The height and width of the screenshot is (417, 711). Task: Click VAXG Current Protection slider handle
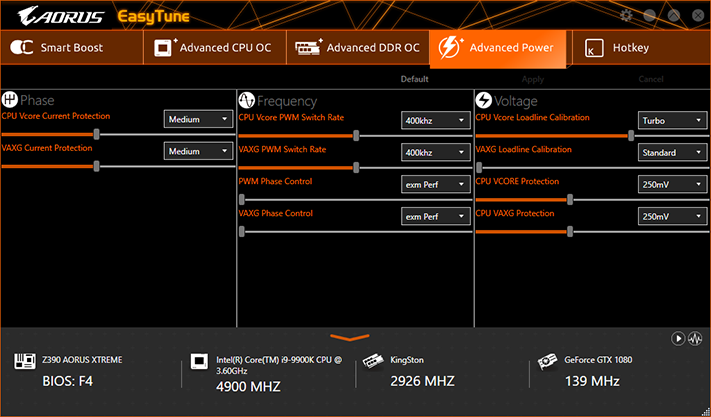(x=96, y=166)
